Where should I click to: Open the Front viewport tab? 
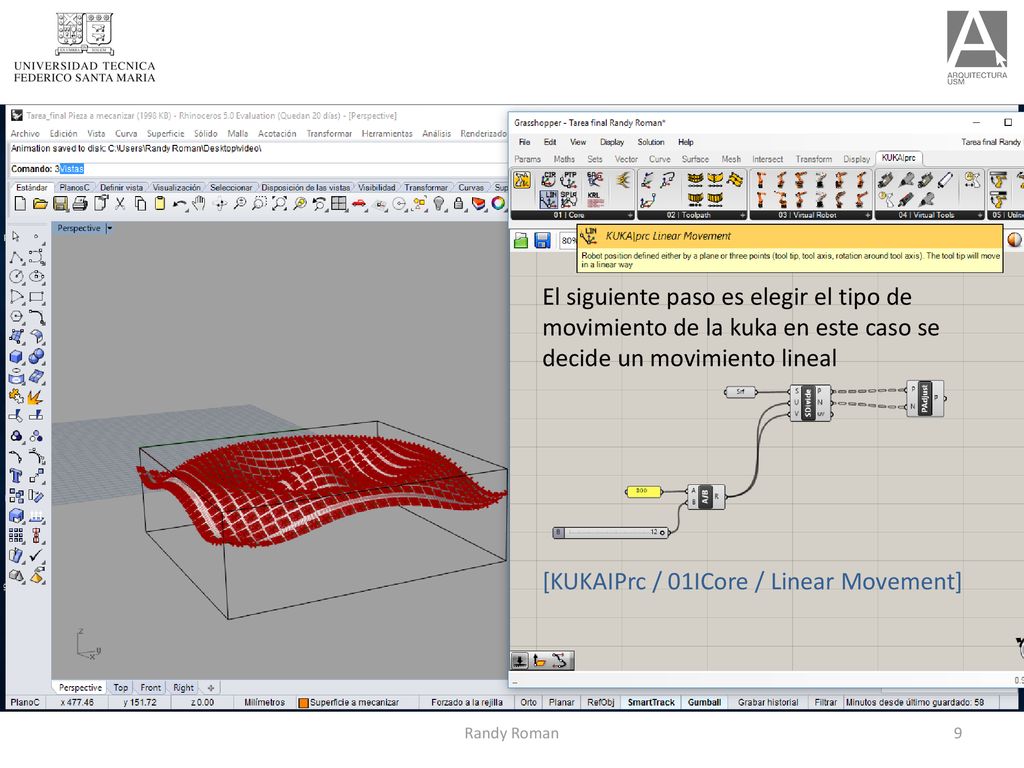pos(150,688)
